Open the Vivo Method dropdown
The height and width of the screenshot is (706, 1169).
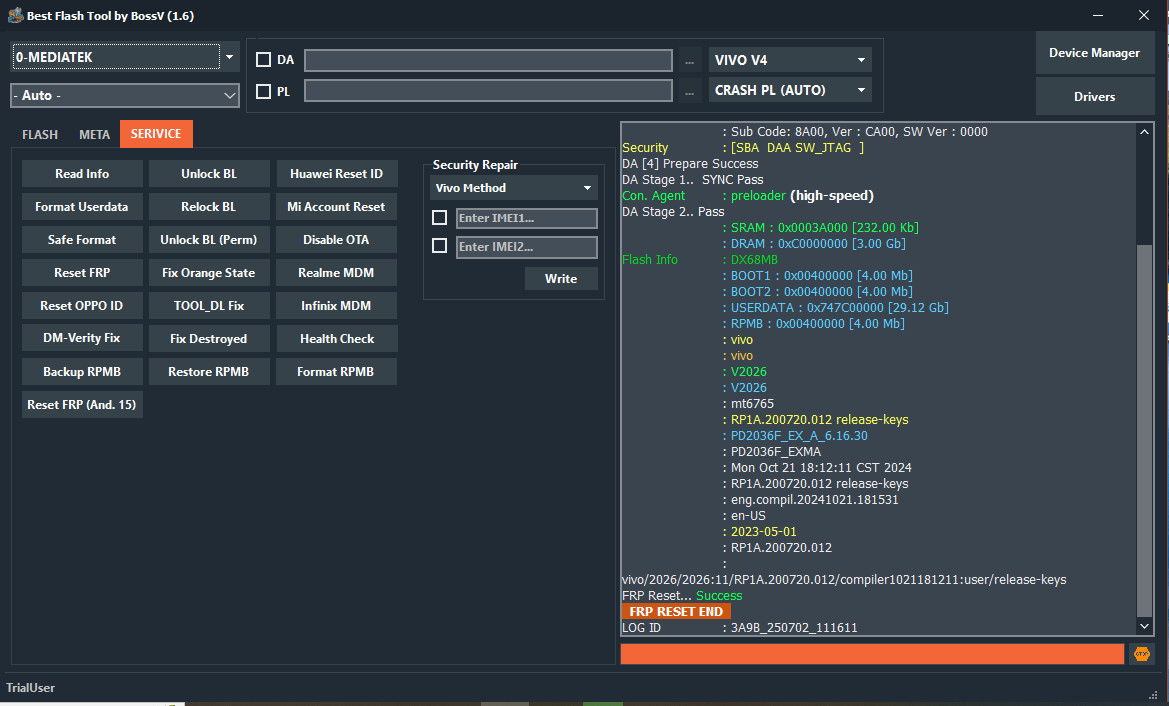tap(514, 188)
